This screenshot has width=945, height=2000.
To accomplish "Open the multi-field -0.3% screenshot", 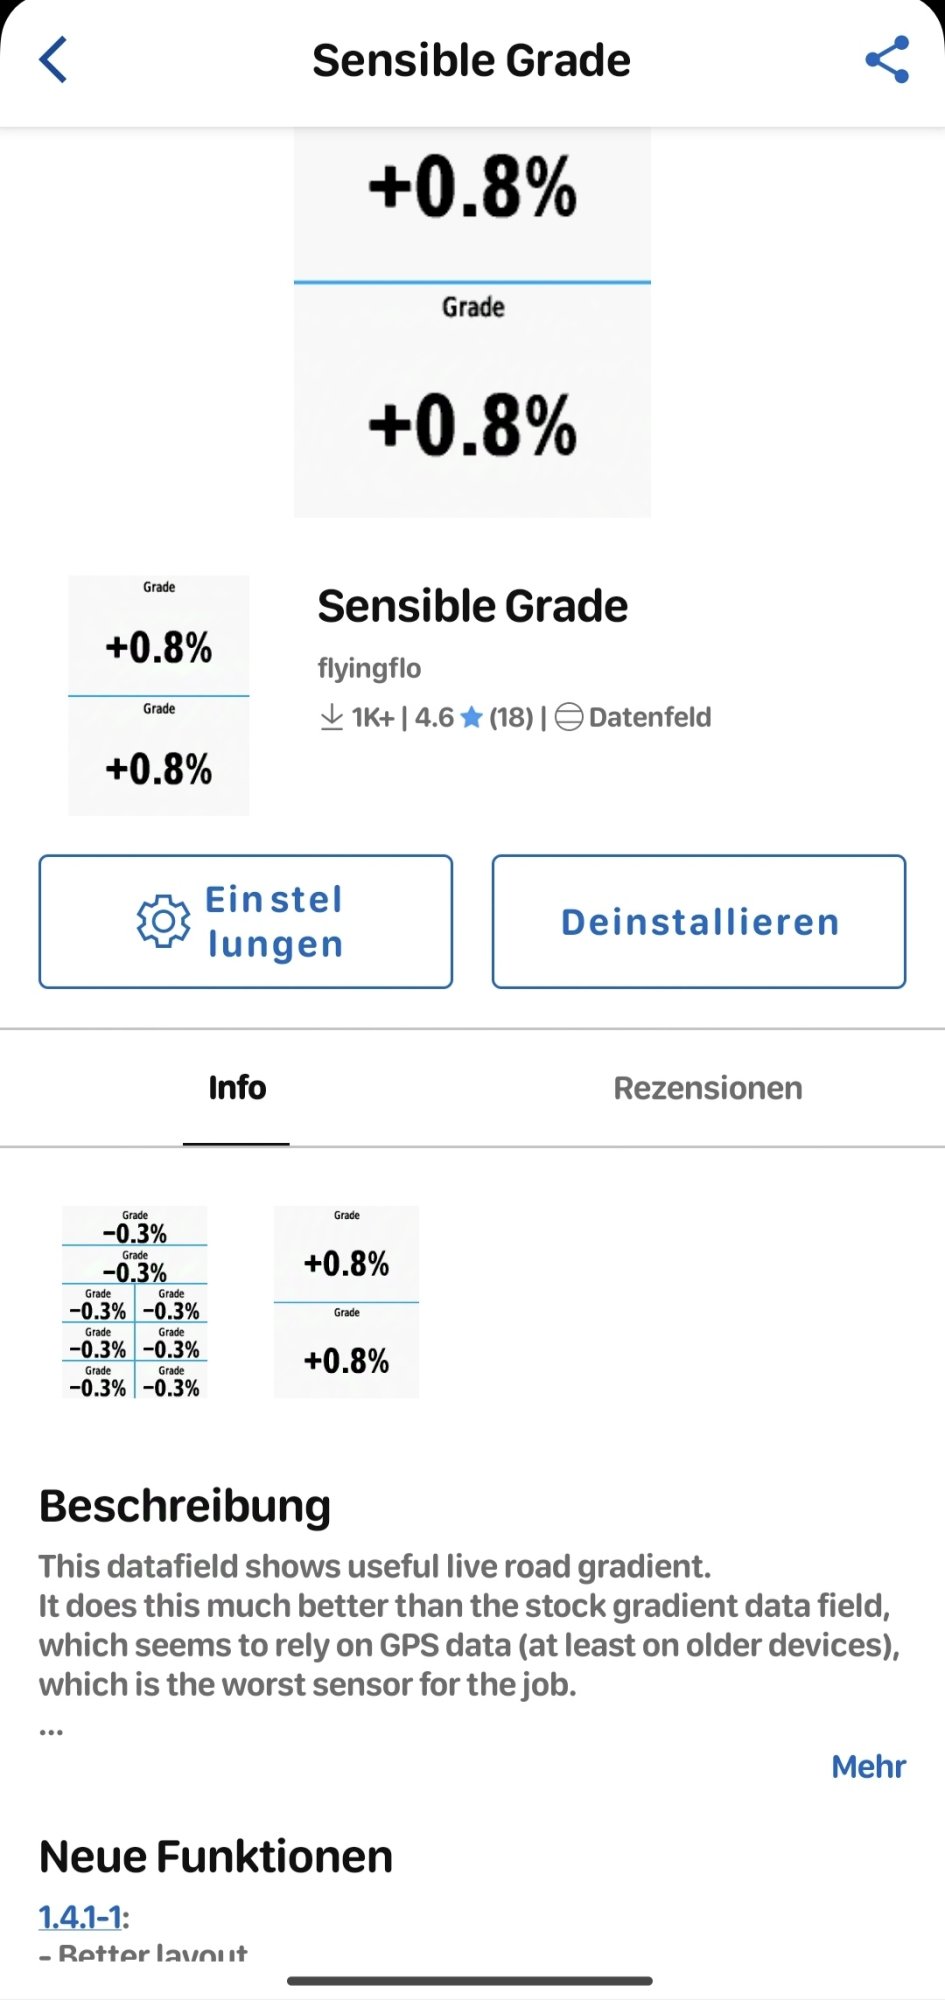I will click(x=135, y=1301).
